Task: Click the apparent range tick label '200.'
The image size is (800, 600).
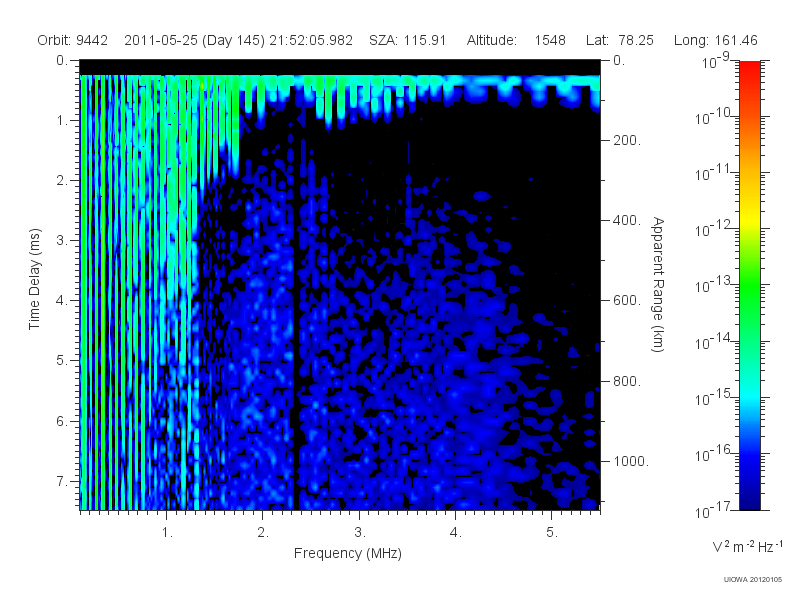Action: 627,140
